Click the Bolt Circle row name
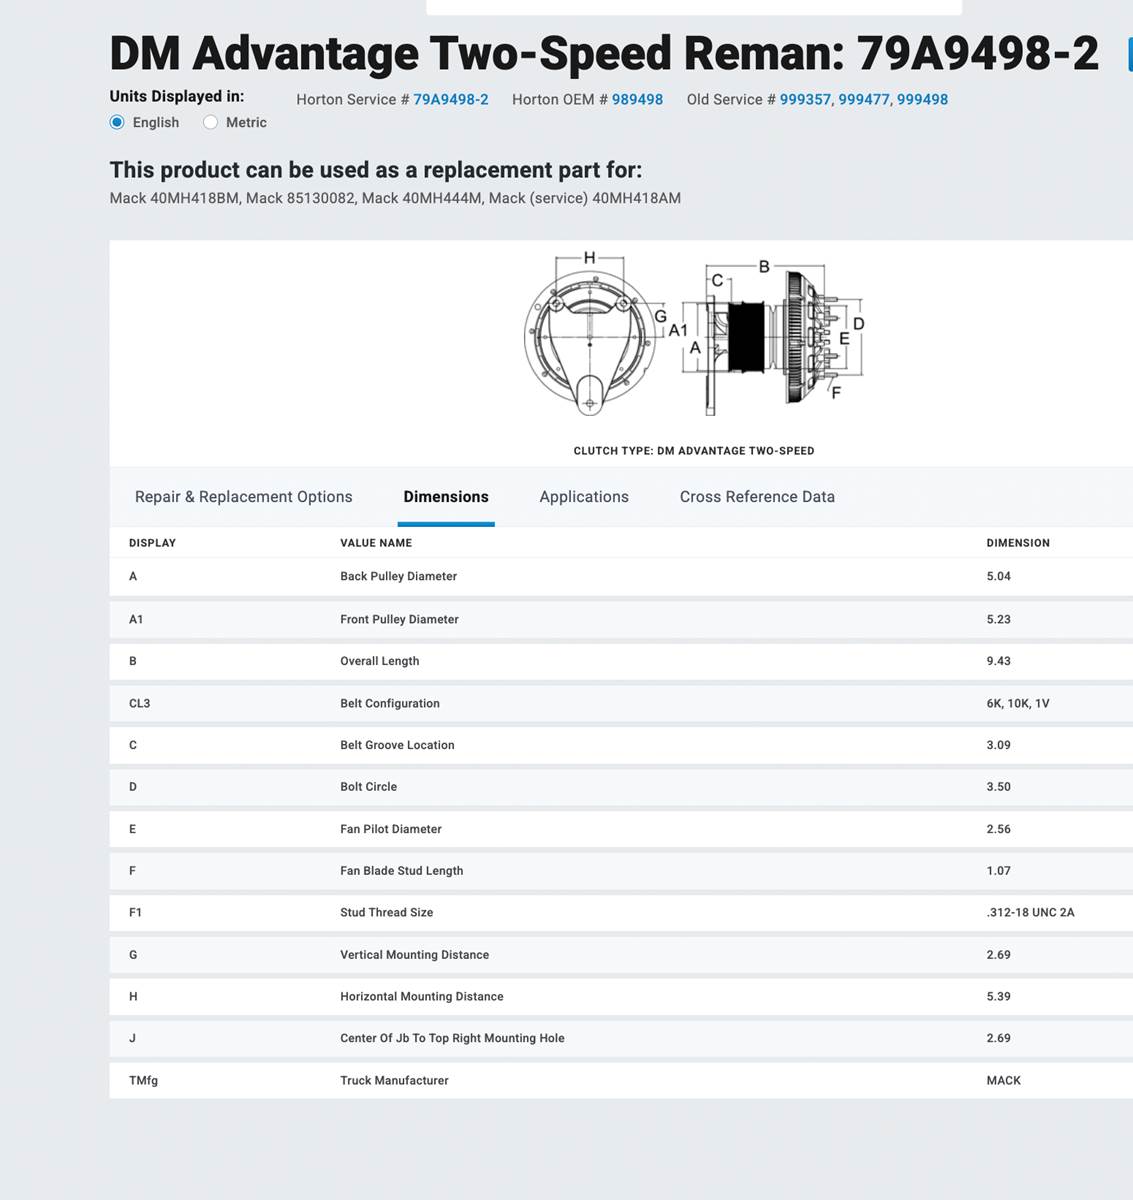The height and width of the screenshot is (1200, 1133). tap(368, 787)
